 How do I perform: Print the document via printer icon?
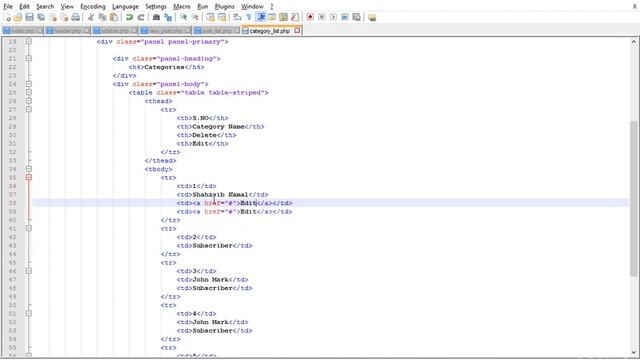[x=76, y=17]
